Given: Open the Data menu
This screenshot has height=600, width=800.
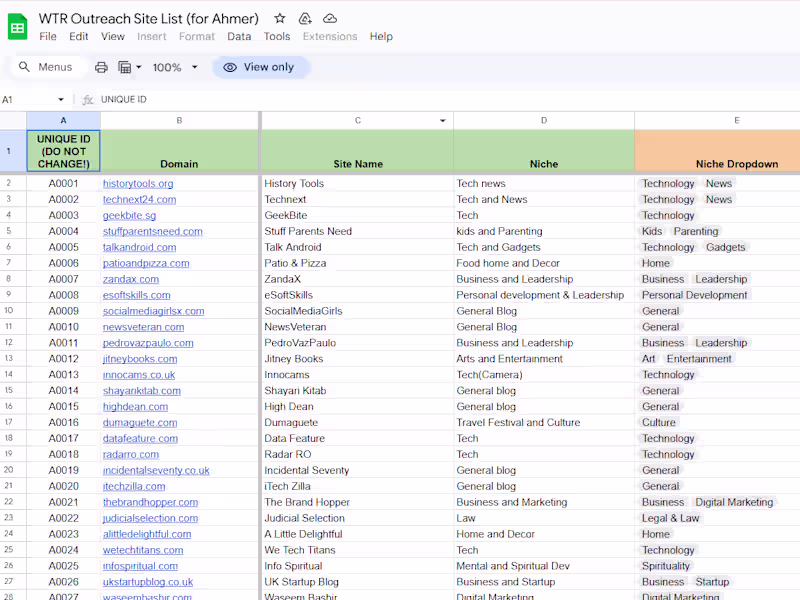Looking at the screenshot, I should point(239,37).
